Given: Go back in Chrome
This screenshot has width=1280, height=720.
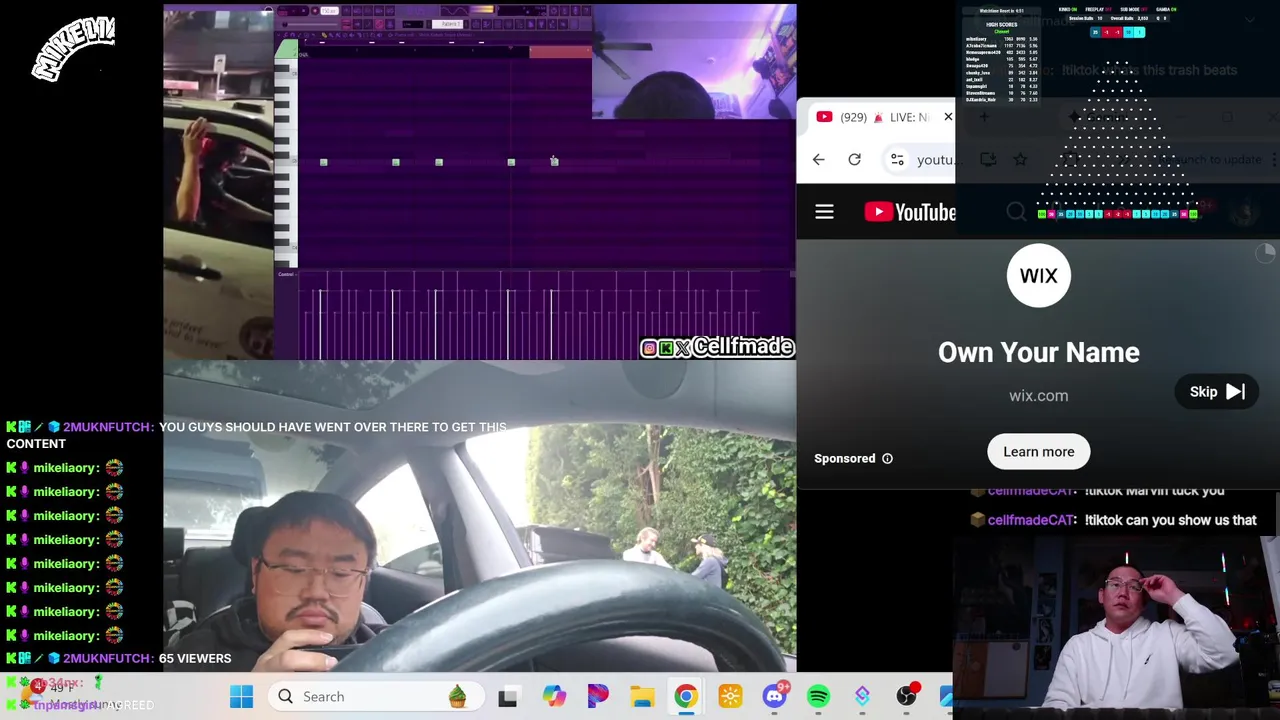Looking at the screenshot, I should (x=818, y=160).
